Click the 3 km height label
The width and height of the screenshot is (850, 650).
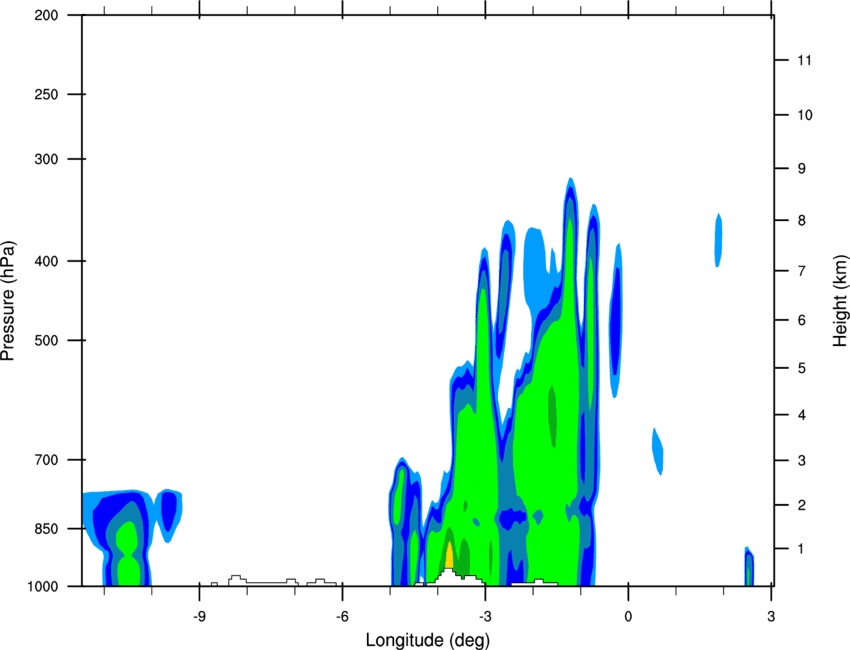[x=801, y=460]
